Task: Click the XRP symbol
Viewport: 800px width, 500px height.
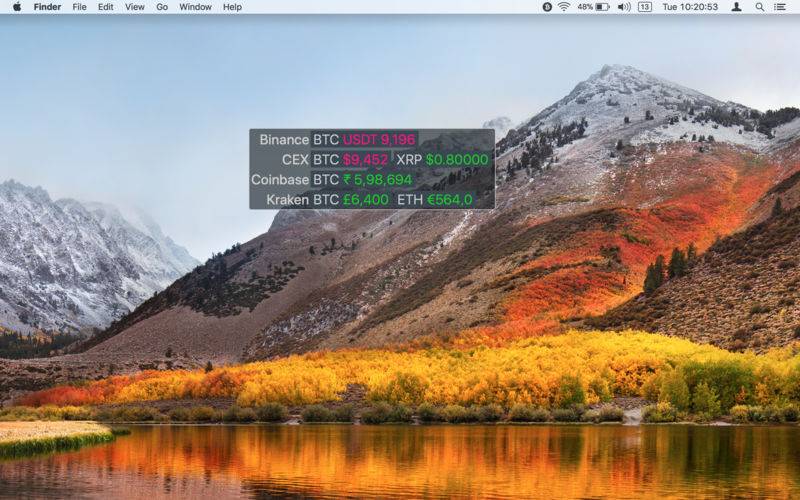Action: point(409,160)
